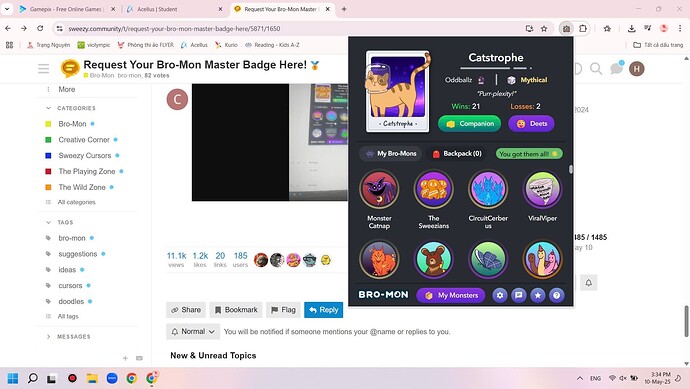Viewport: 690px width, 389px height.
Task: Click the green Companion button
Action: (x=470, y=124)
